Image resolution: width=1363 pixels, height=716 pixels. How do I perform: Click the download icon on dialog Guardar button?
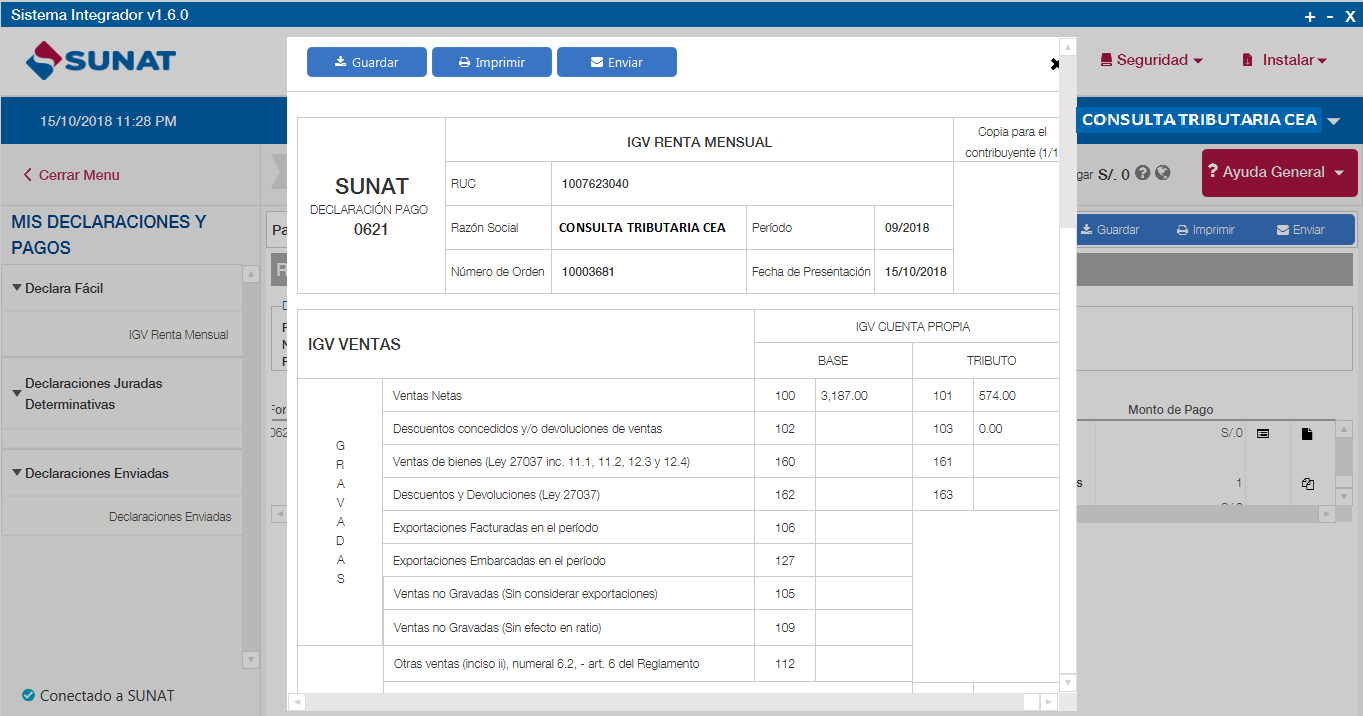[x=341, y=62]
